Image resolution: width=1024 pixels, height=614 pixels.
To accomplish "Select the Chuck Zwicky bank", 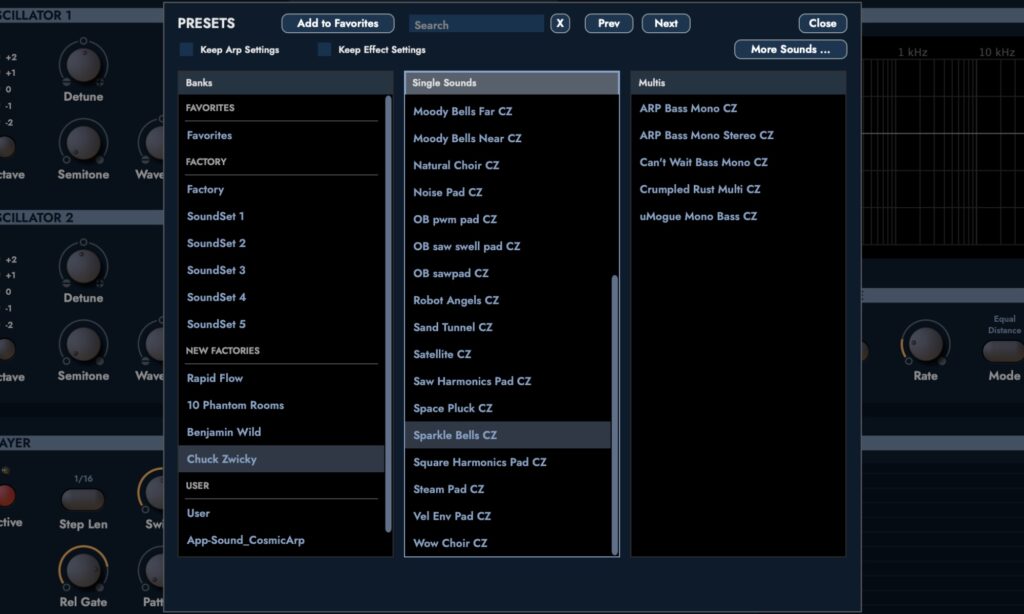I will tap(281, 459).
